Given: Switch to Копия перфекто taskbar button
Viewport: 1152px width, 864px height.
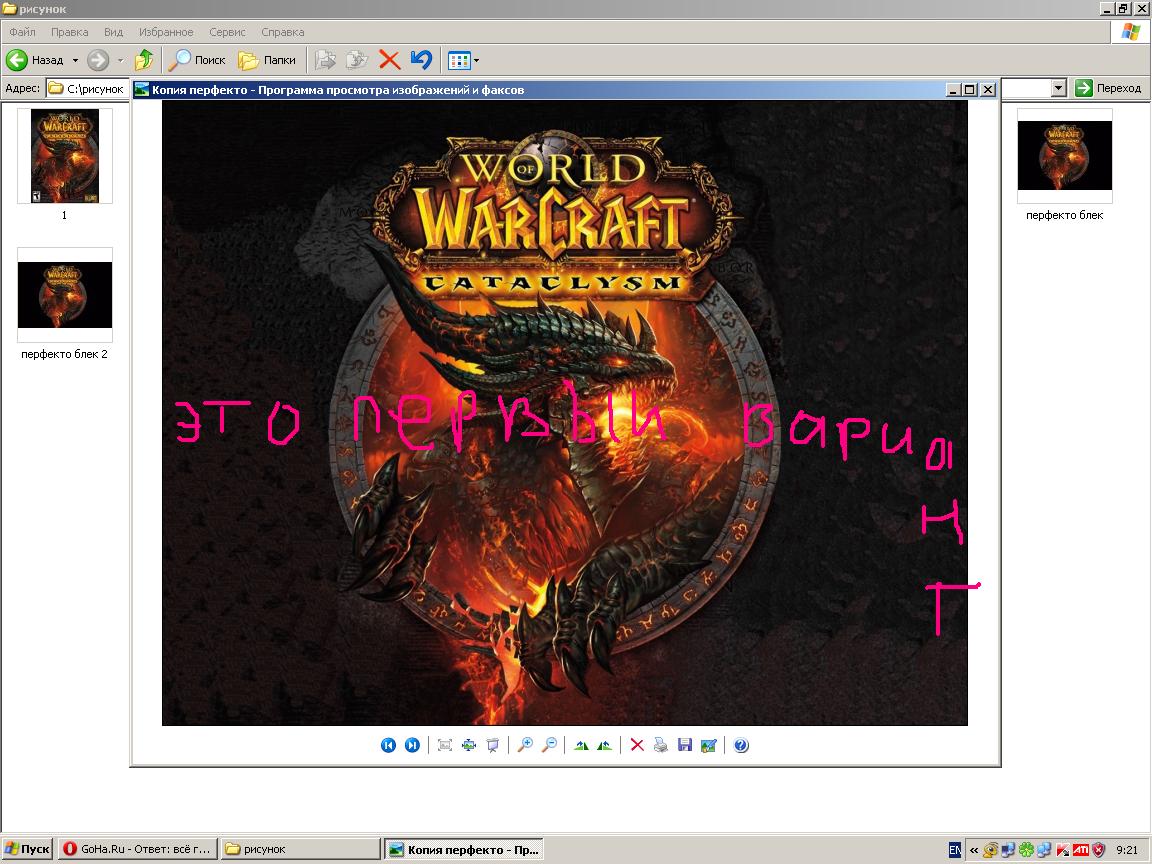Looking at the screenshot, I should [464, 849].
